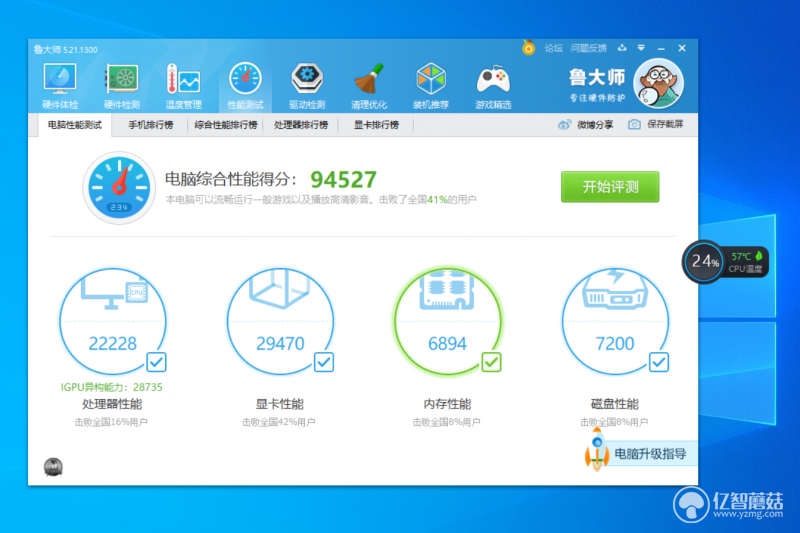Screen dimensions: 800x533
Task: Click the 内存性能 label
Action: pos(447,404)
